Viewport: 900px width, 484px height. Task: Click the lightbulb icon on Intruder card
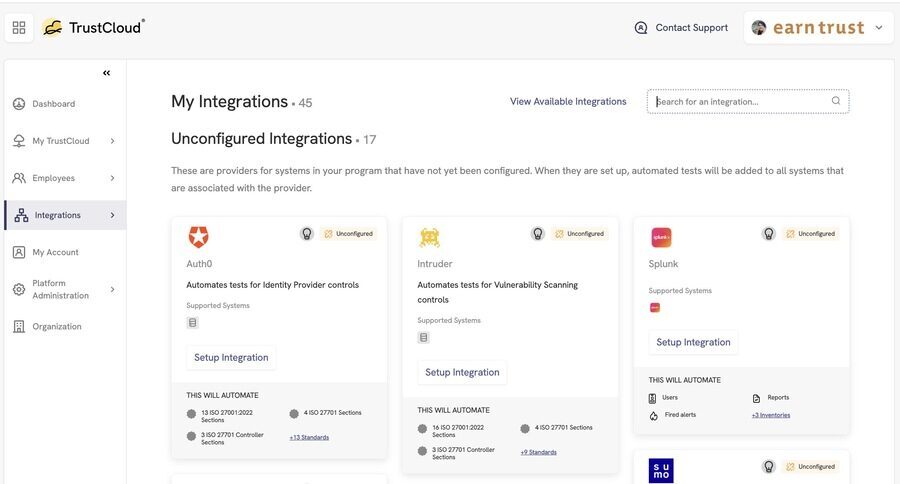point(538,234)
